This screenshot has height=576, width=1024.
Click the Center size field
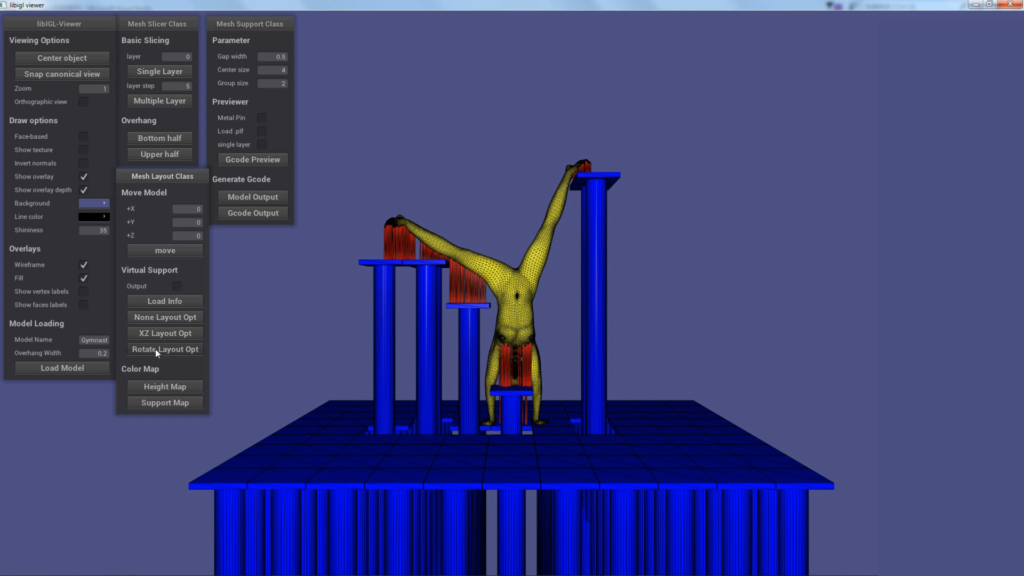tap(272, 70)
